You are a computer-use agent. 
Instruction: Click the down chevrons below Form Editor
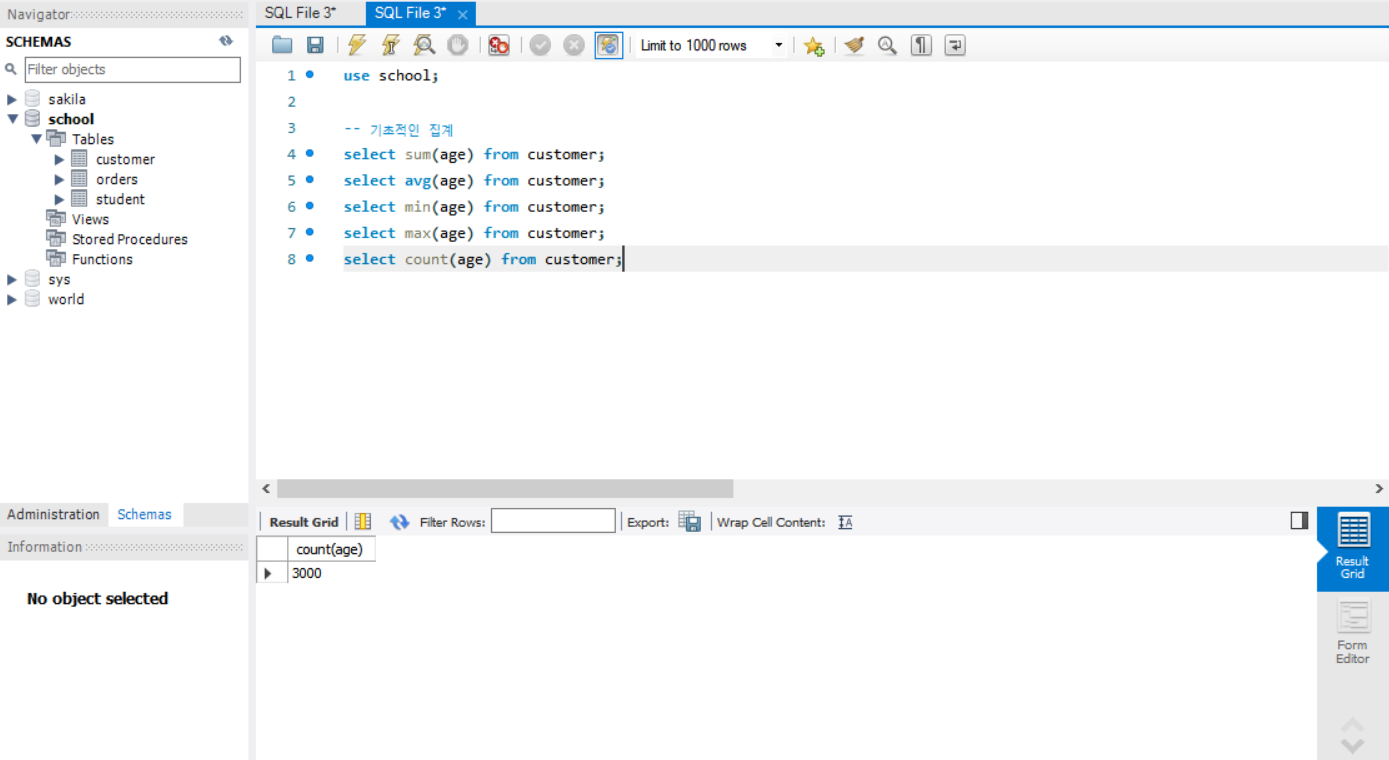pyautogui.click(x=1352, y=745)
